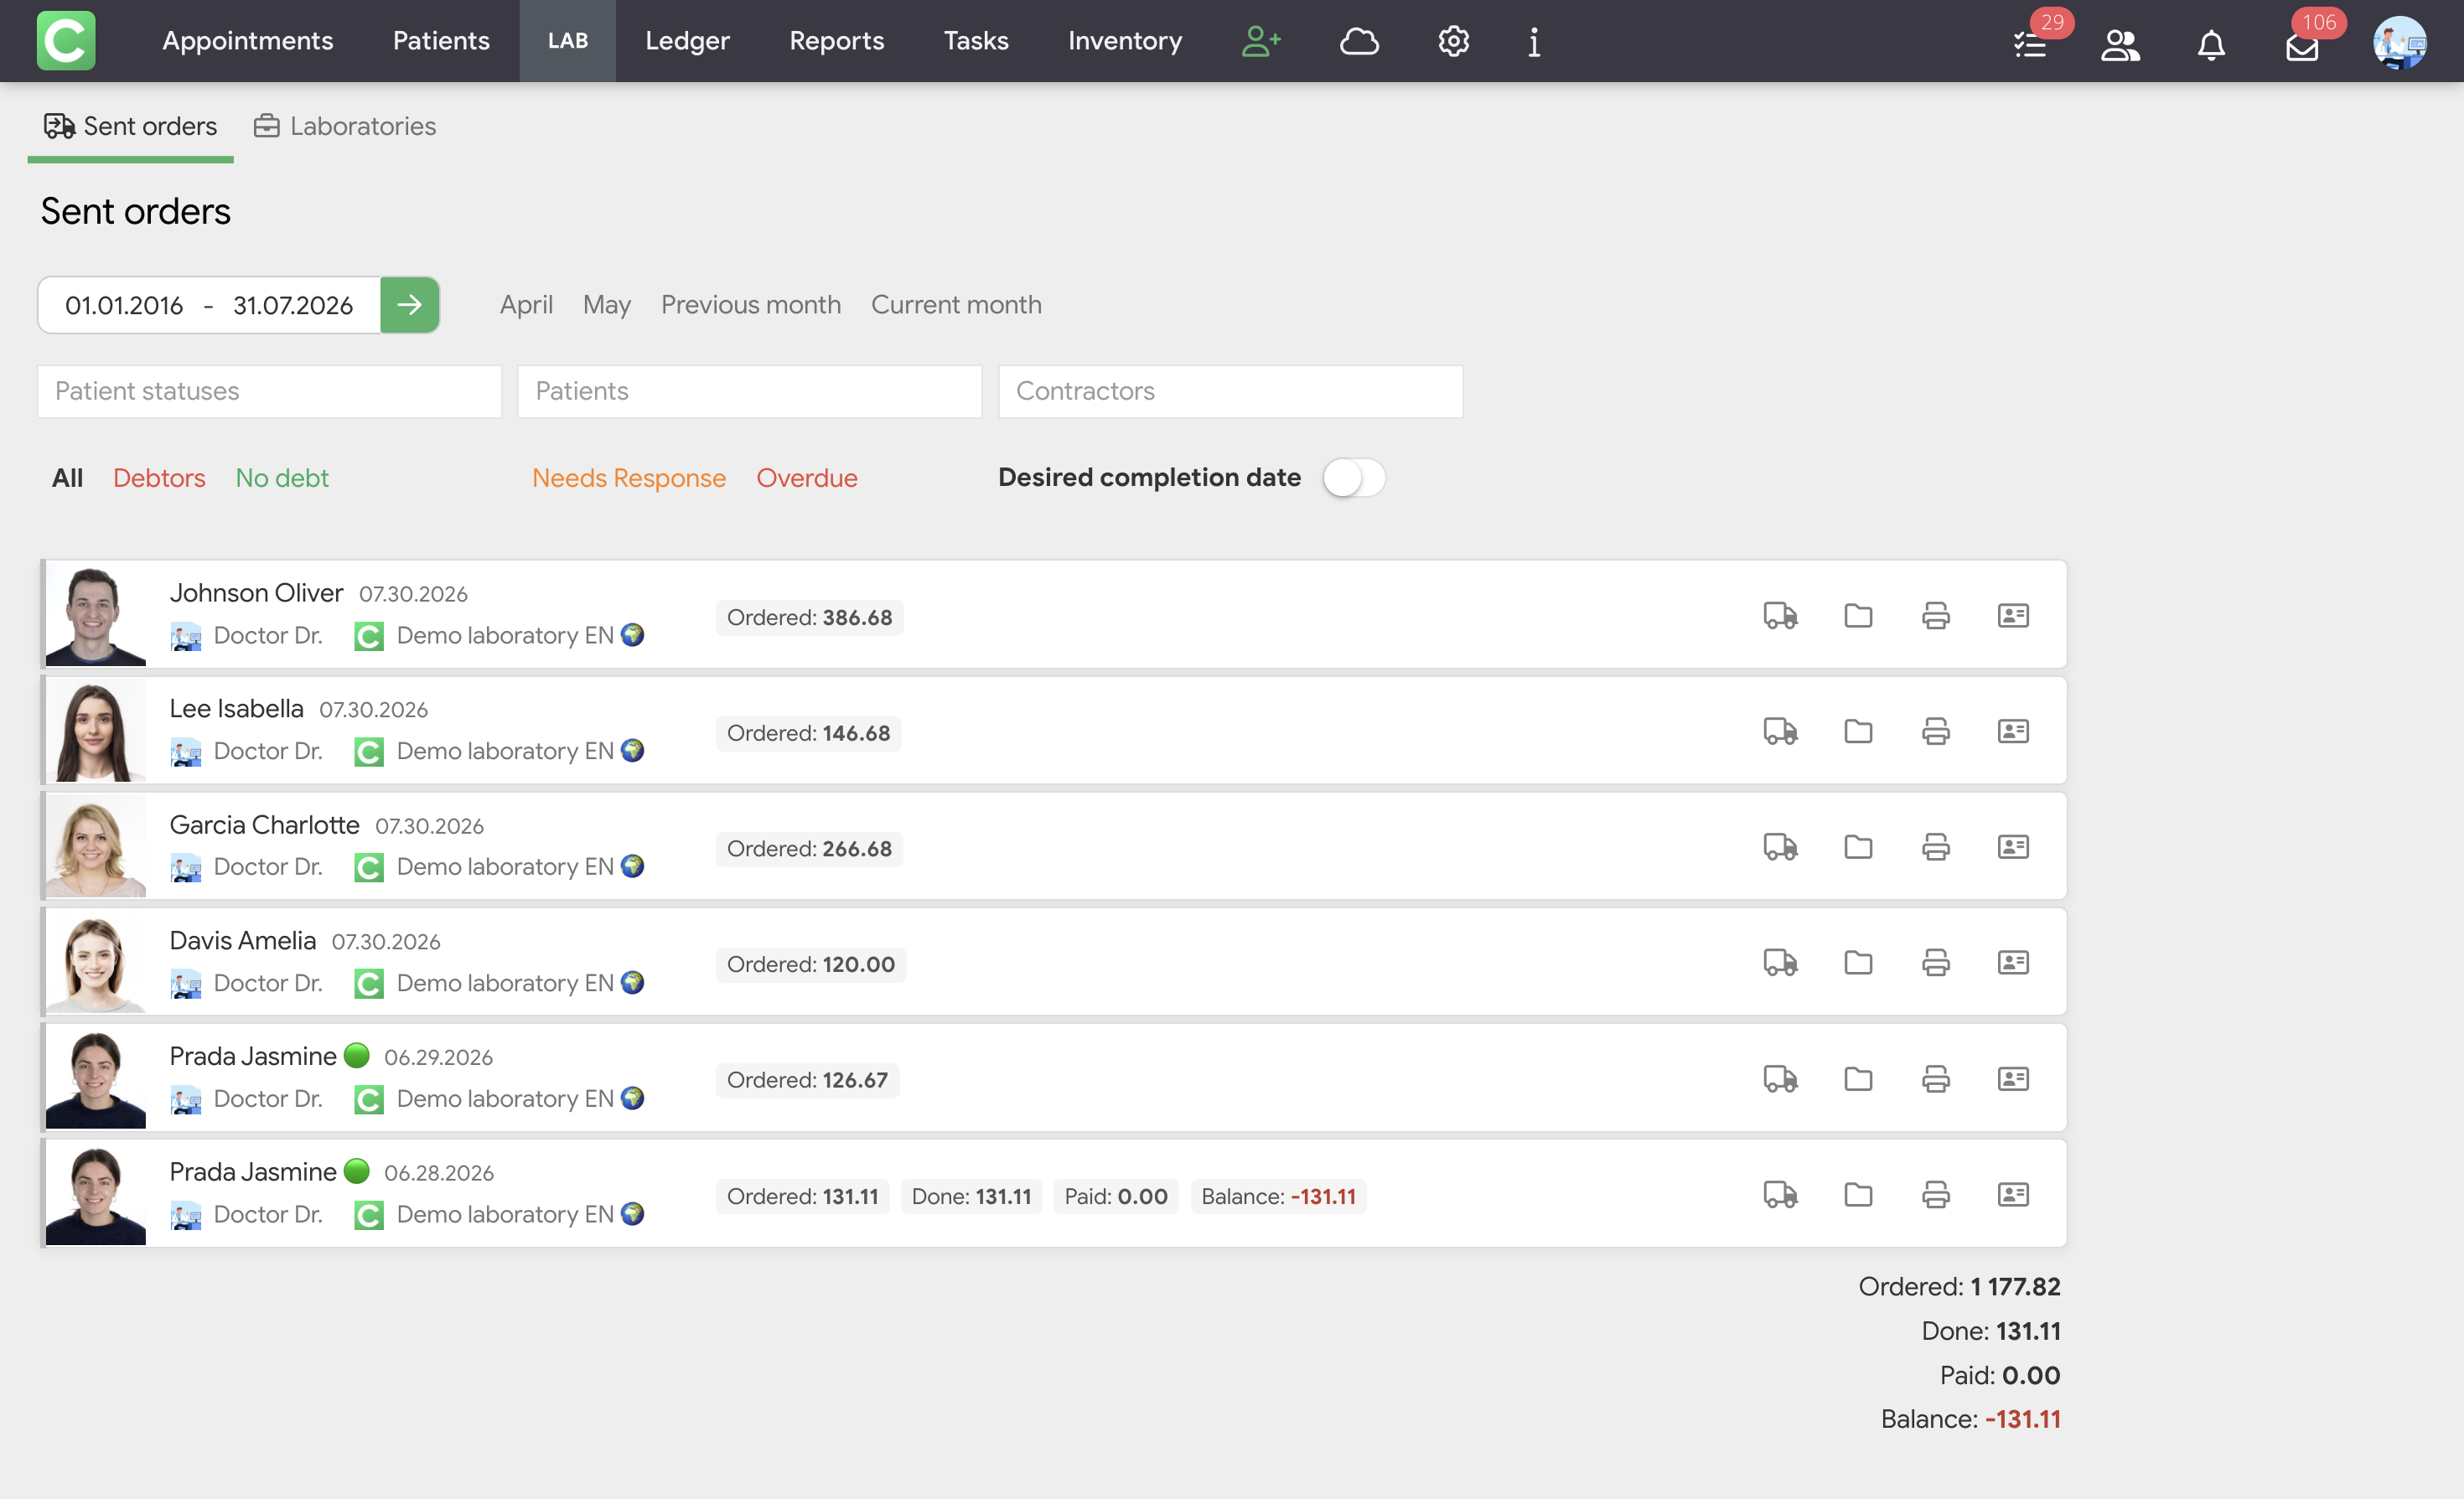Open folder icon for Prada Jasmine 06.29.2026

coord(1858,1078)
